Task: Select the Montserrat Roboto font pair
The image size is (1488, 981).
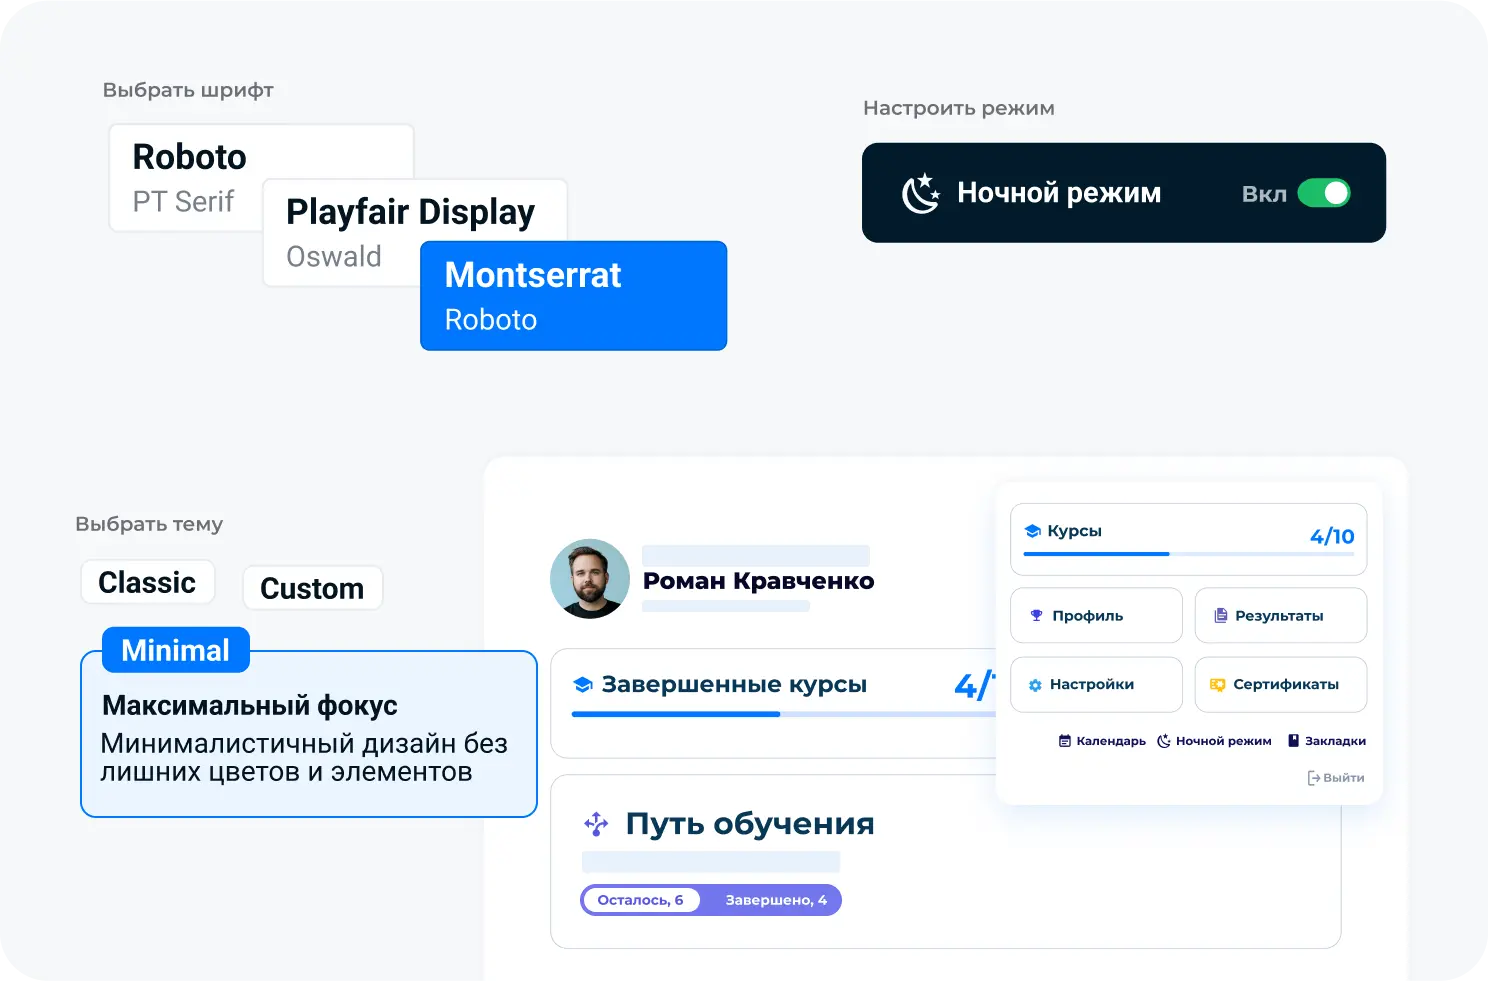Action: 573,296
